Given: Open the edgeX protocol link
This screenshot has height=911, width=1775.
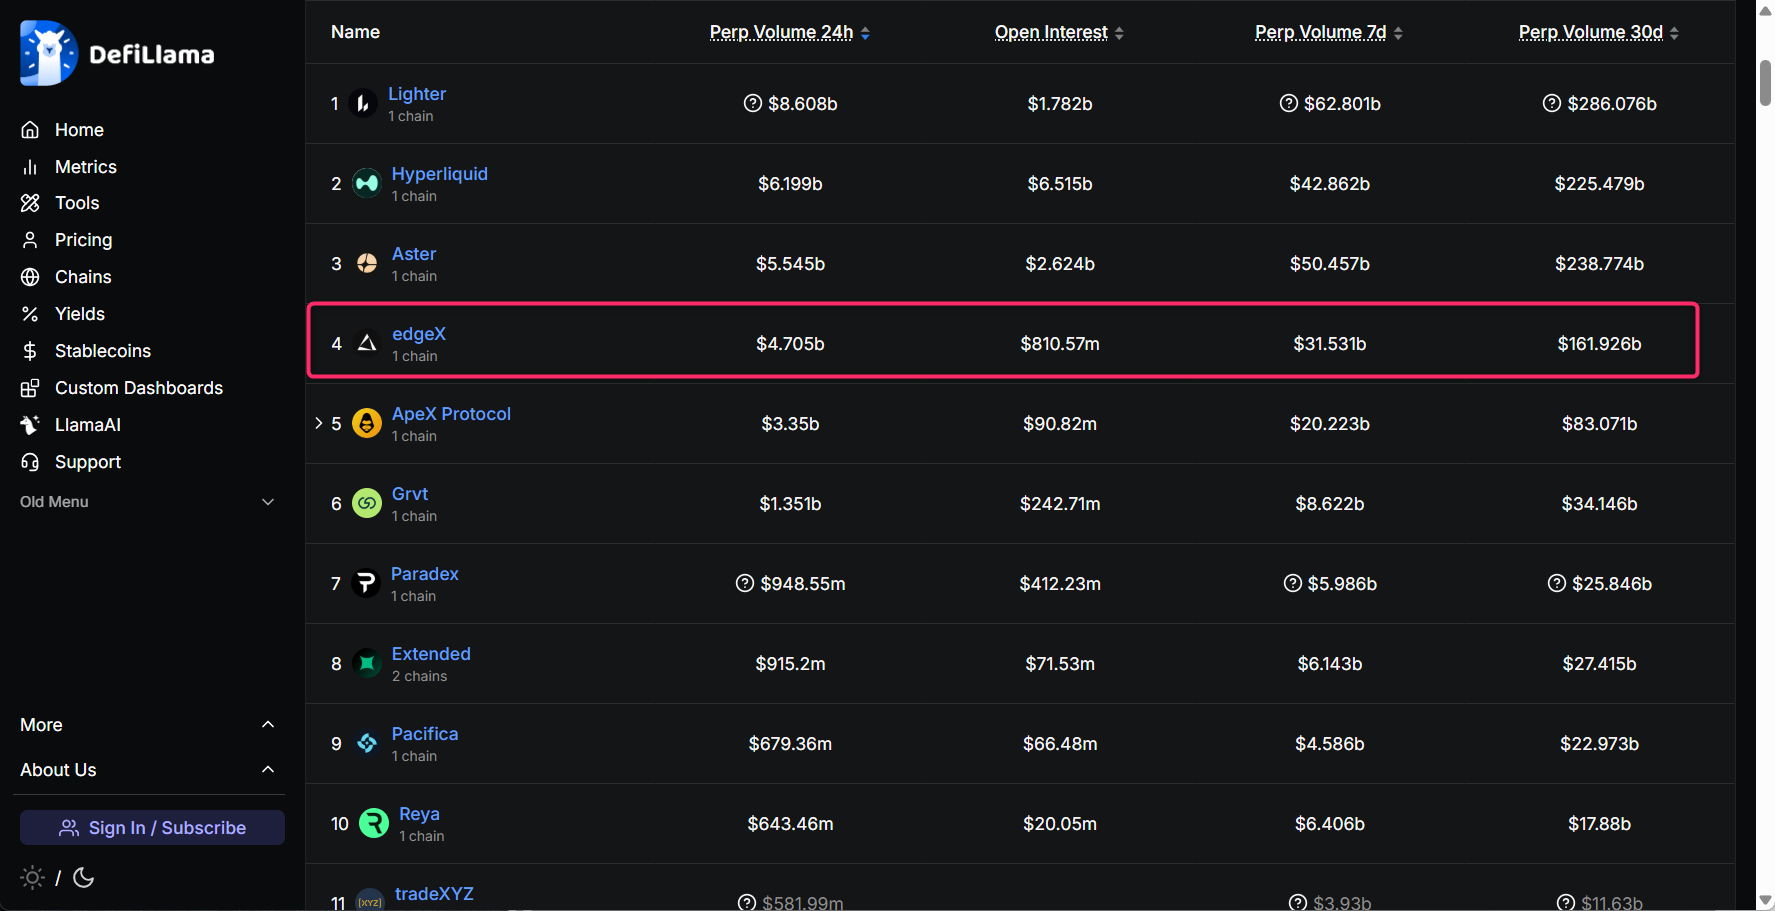Looking at the screenshot, I should pos(418,334).
